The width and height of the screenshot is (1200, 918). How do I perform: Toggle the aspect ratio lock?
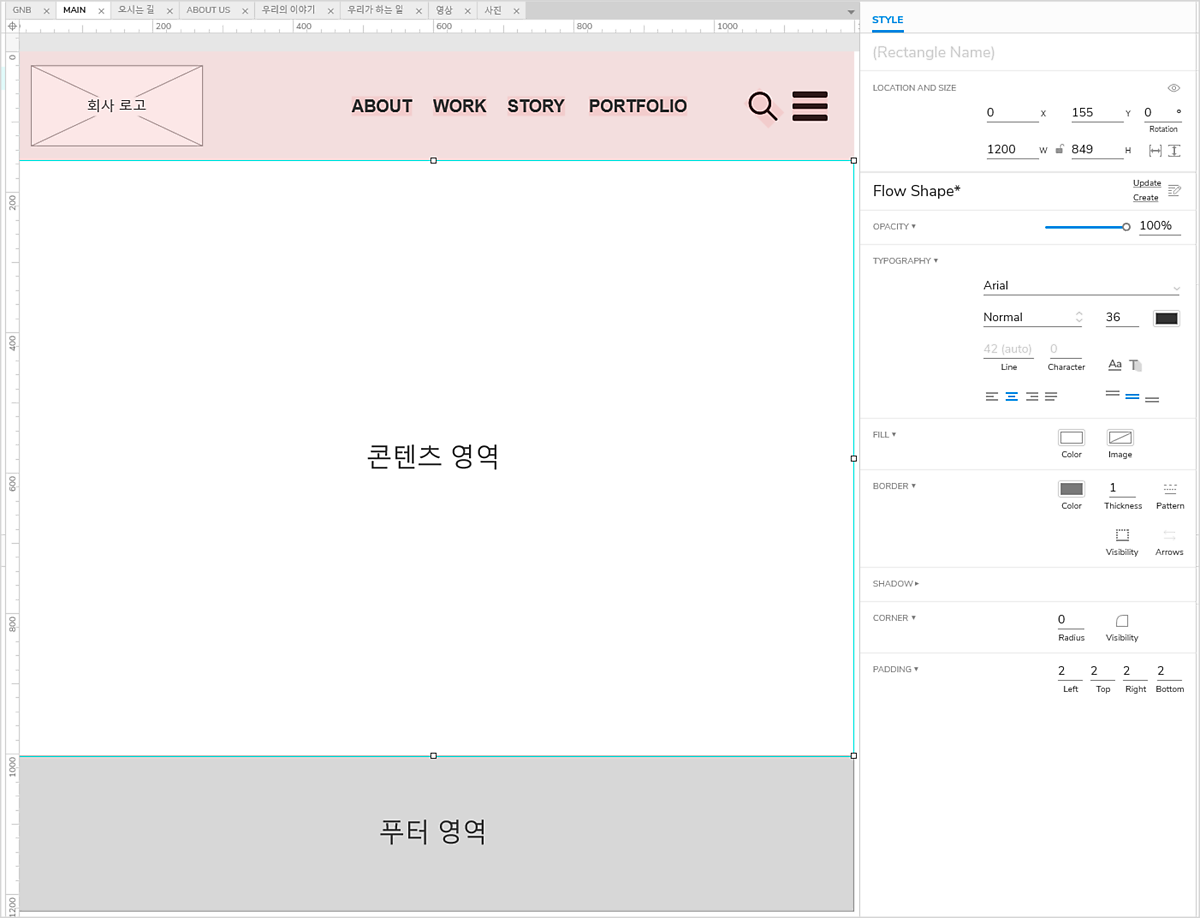tap(1059, 150)
